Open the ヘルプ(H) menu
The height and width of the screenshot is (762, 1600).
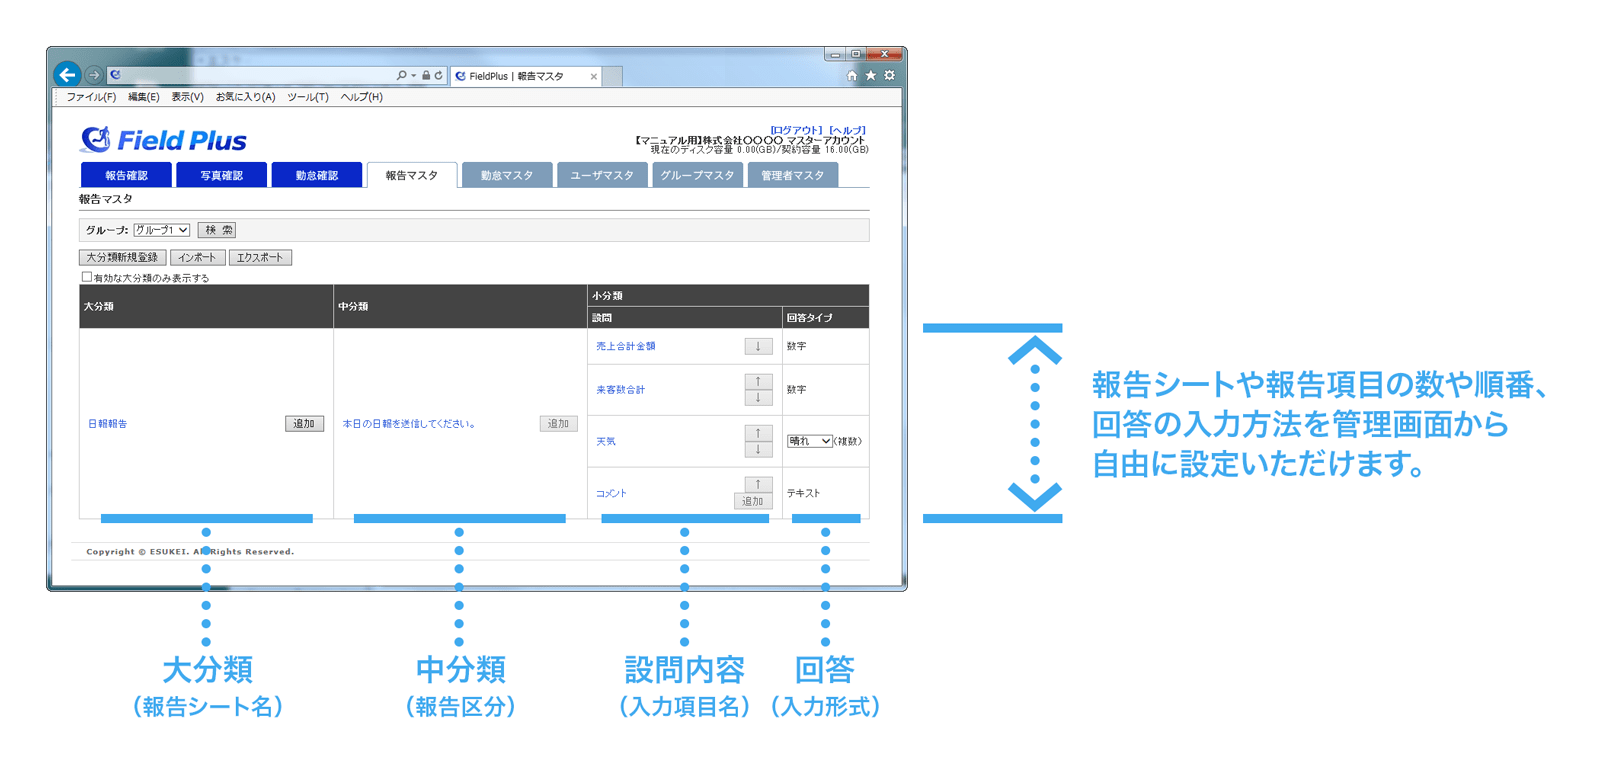(x=361, y=97)
